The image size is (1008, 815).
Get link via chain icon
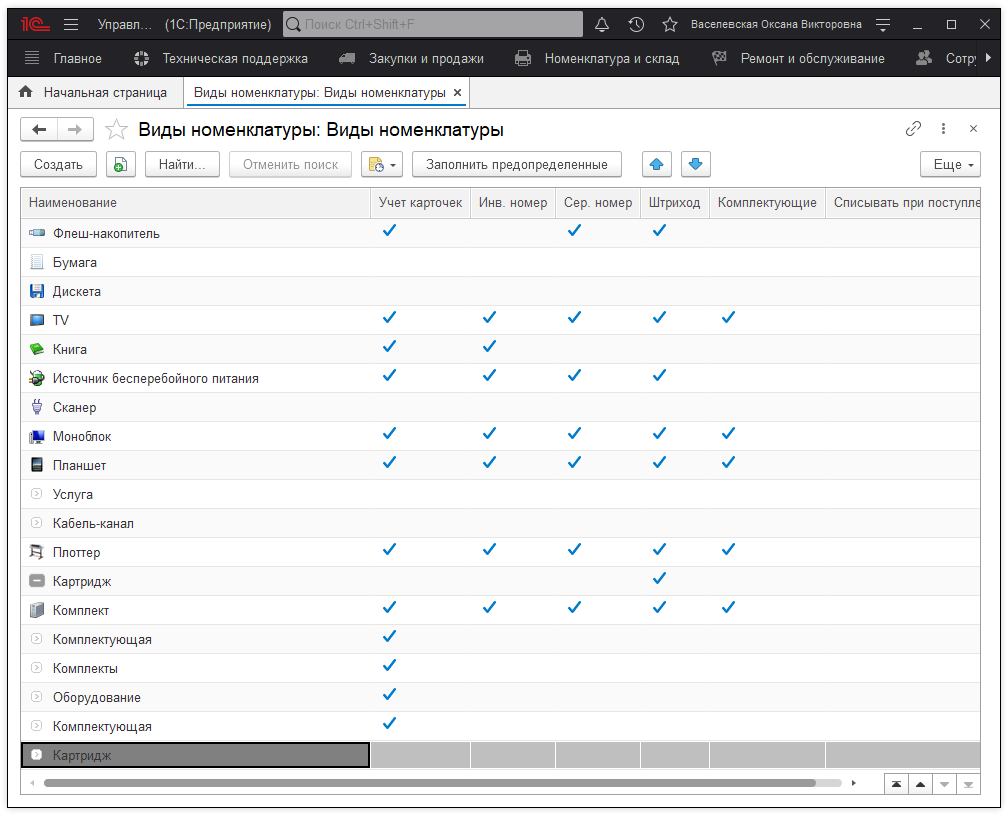[913, 129]
